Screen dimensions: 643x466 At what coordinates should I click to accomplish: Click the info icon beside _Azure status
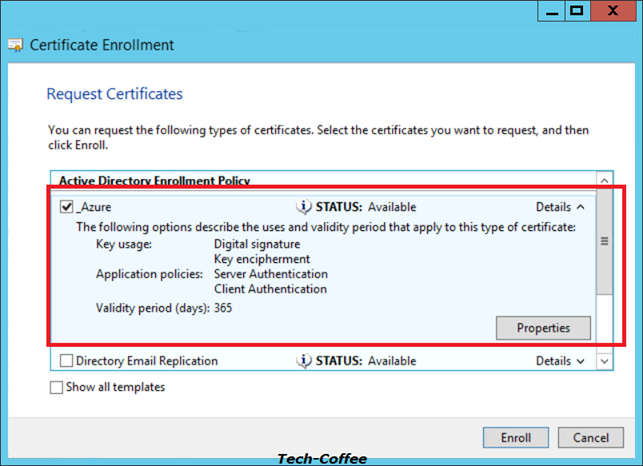(303, 207)
